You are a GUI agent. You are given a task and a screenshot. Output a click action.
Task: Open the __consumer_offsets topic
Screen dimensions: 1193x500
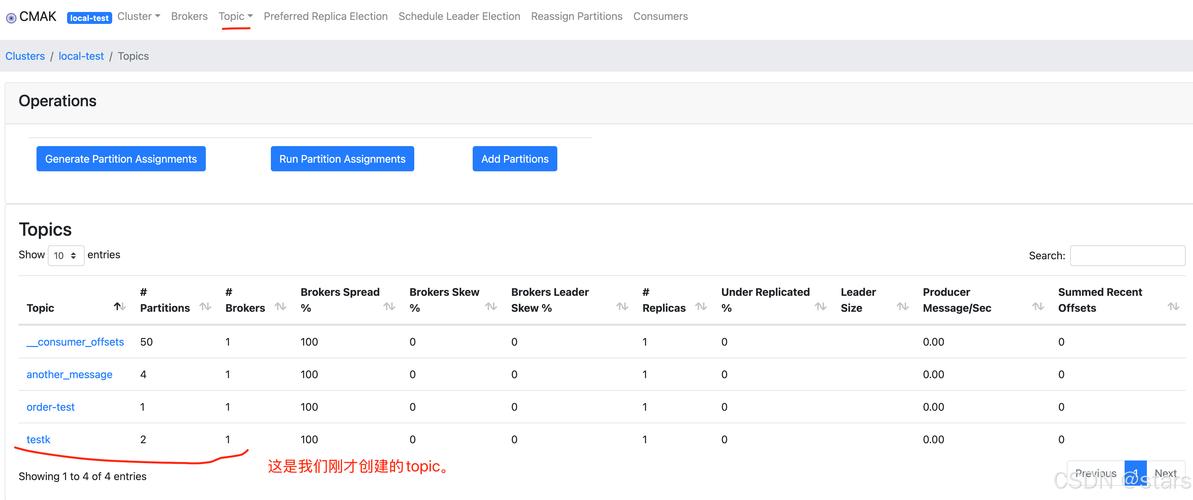(75, 342)
